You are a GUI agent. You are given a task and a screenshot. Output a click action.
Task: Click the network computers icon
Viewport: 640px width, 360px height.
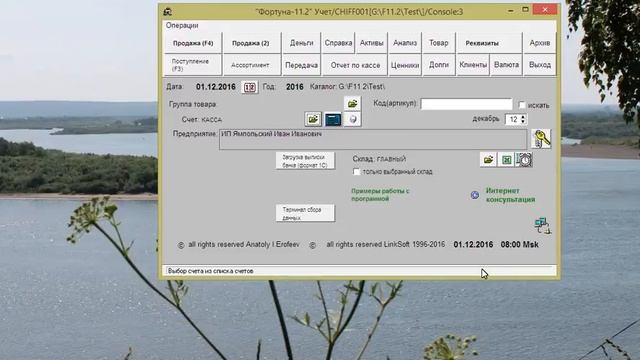click(x=542, y=225)
